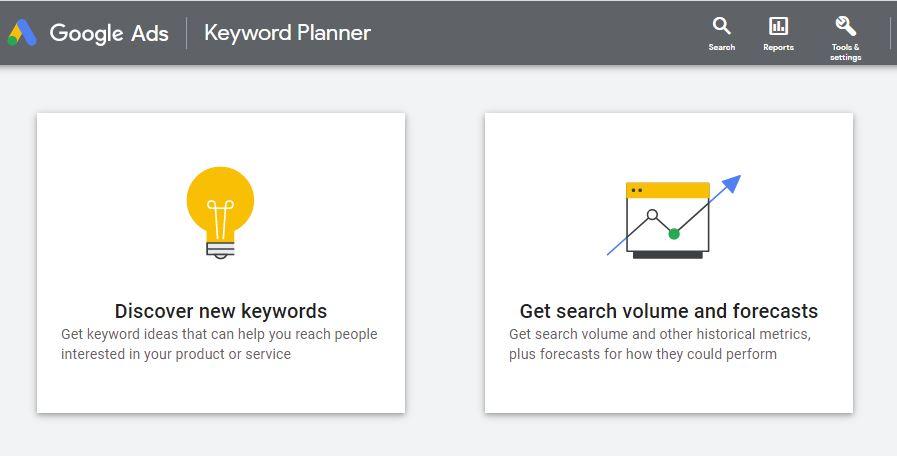Open the Reports chart icon
The height and width of the screenshot is (456, 897).
(778, 26)
